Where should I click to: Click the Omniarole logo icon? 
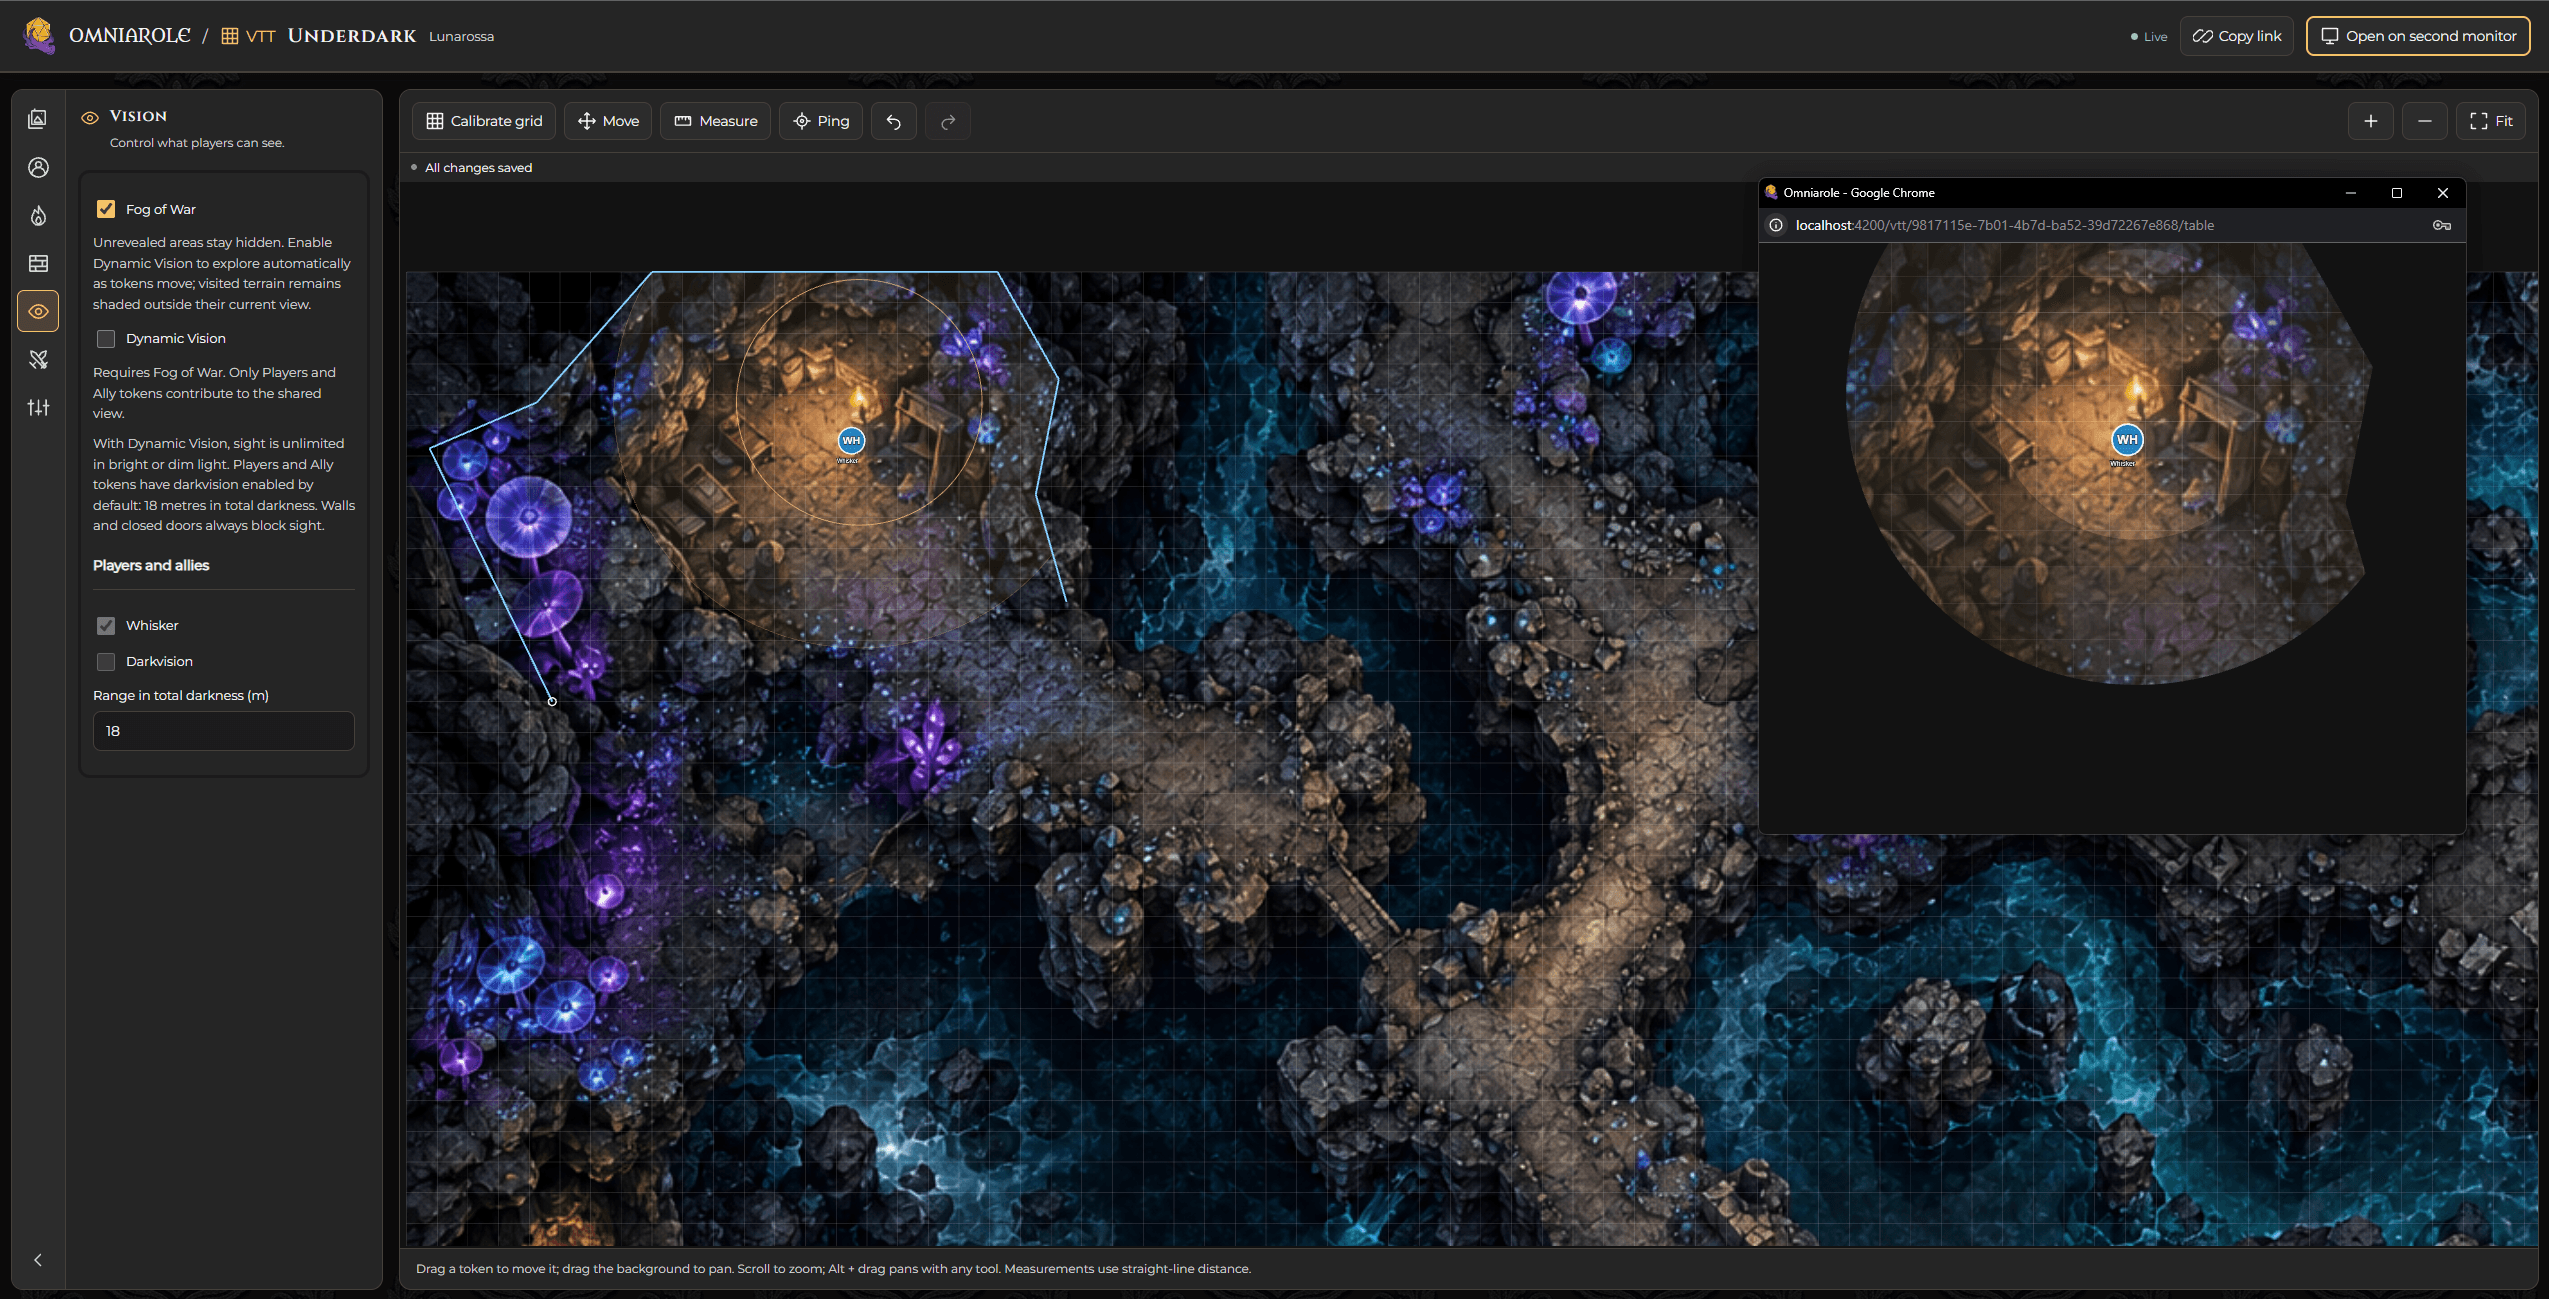click(39, 35)
